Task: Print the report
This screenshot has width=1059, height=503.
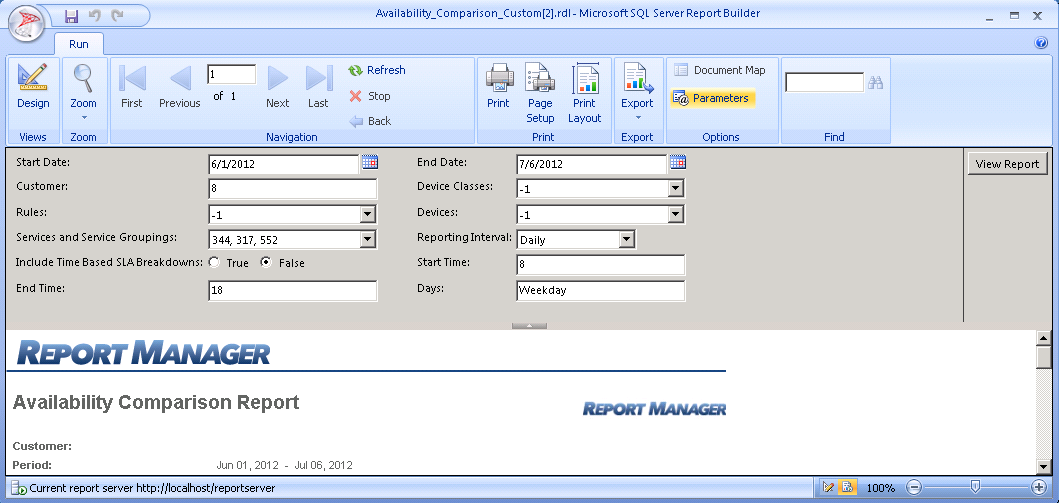Action: pyautogui.click(x=498, y=87)
